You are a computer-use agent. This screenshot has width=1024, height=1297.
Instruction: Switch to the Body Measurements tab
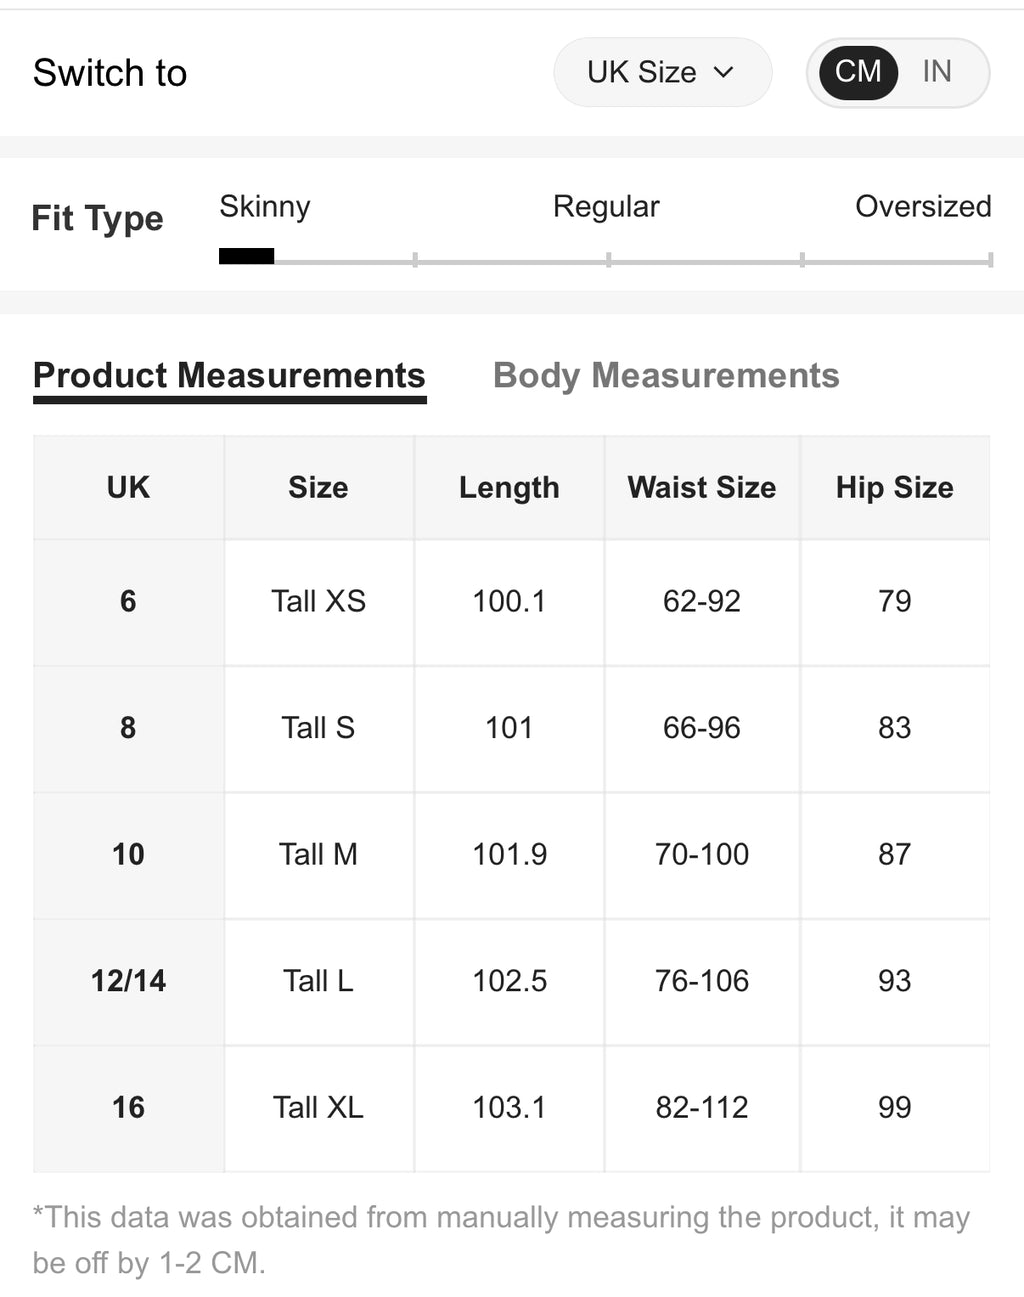pyautogui.click(x=666, y=375)
